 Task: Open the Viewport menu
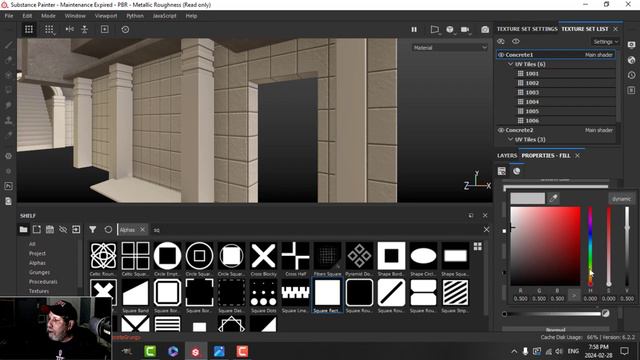106,16
